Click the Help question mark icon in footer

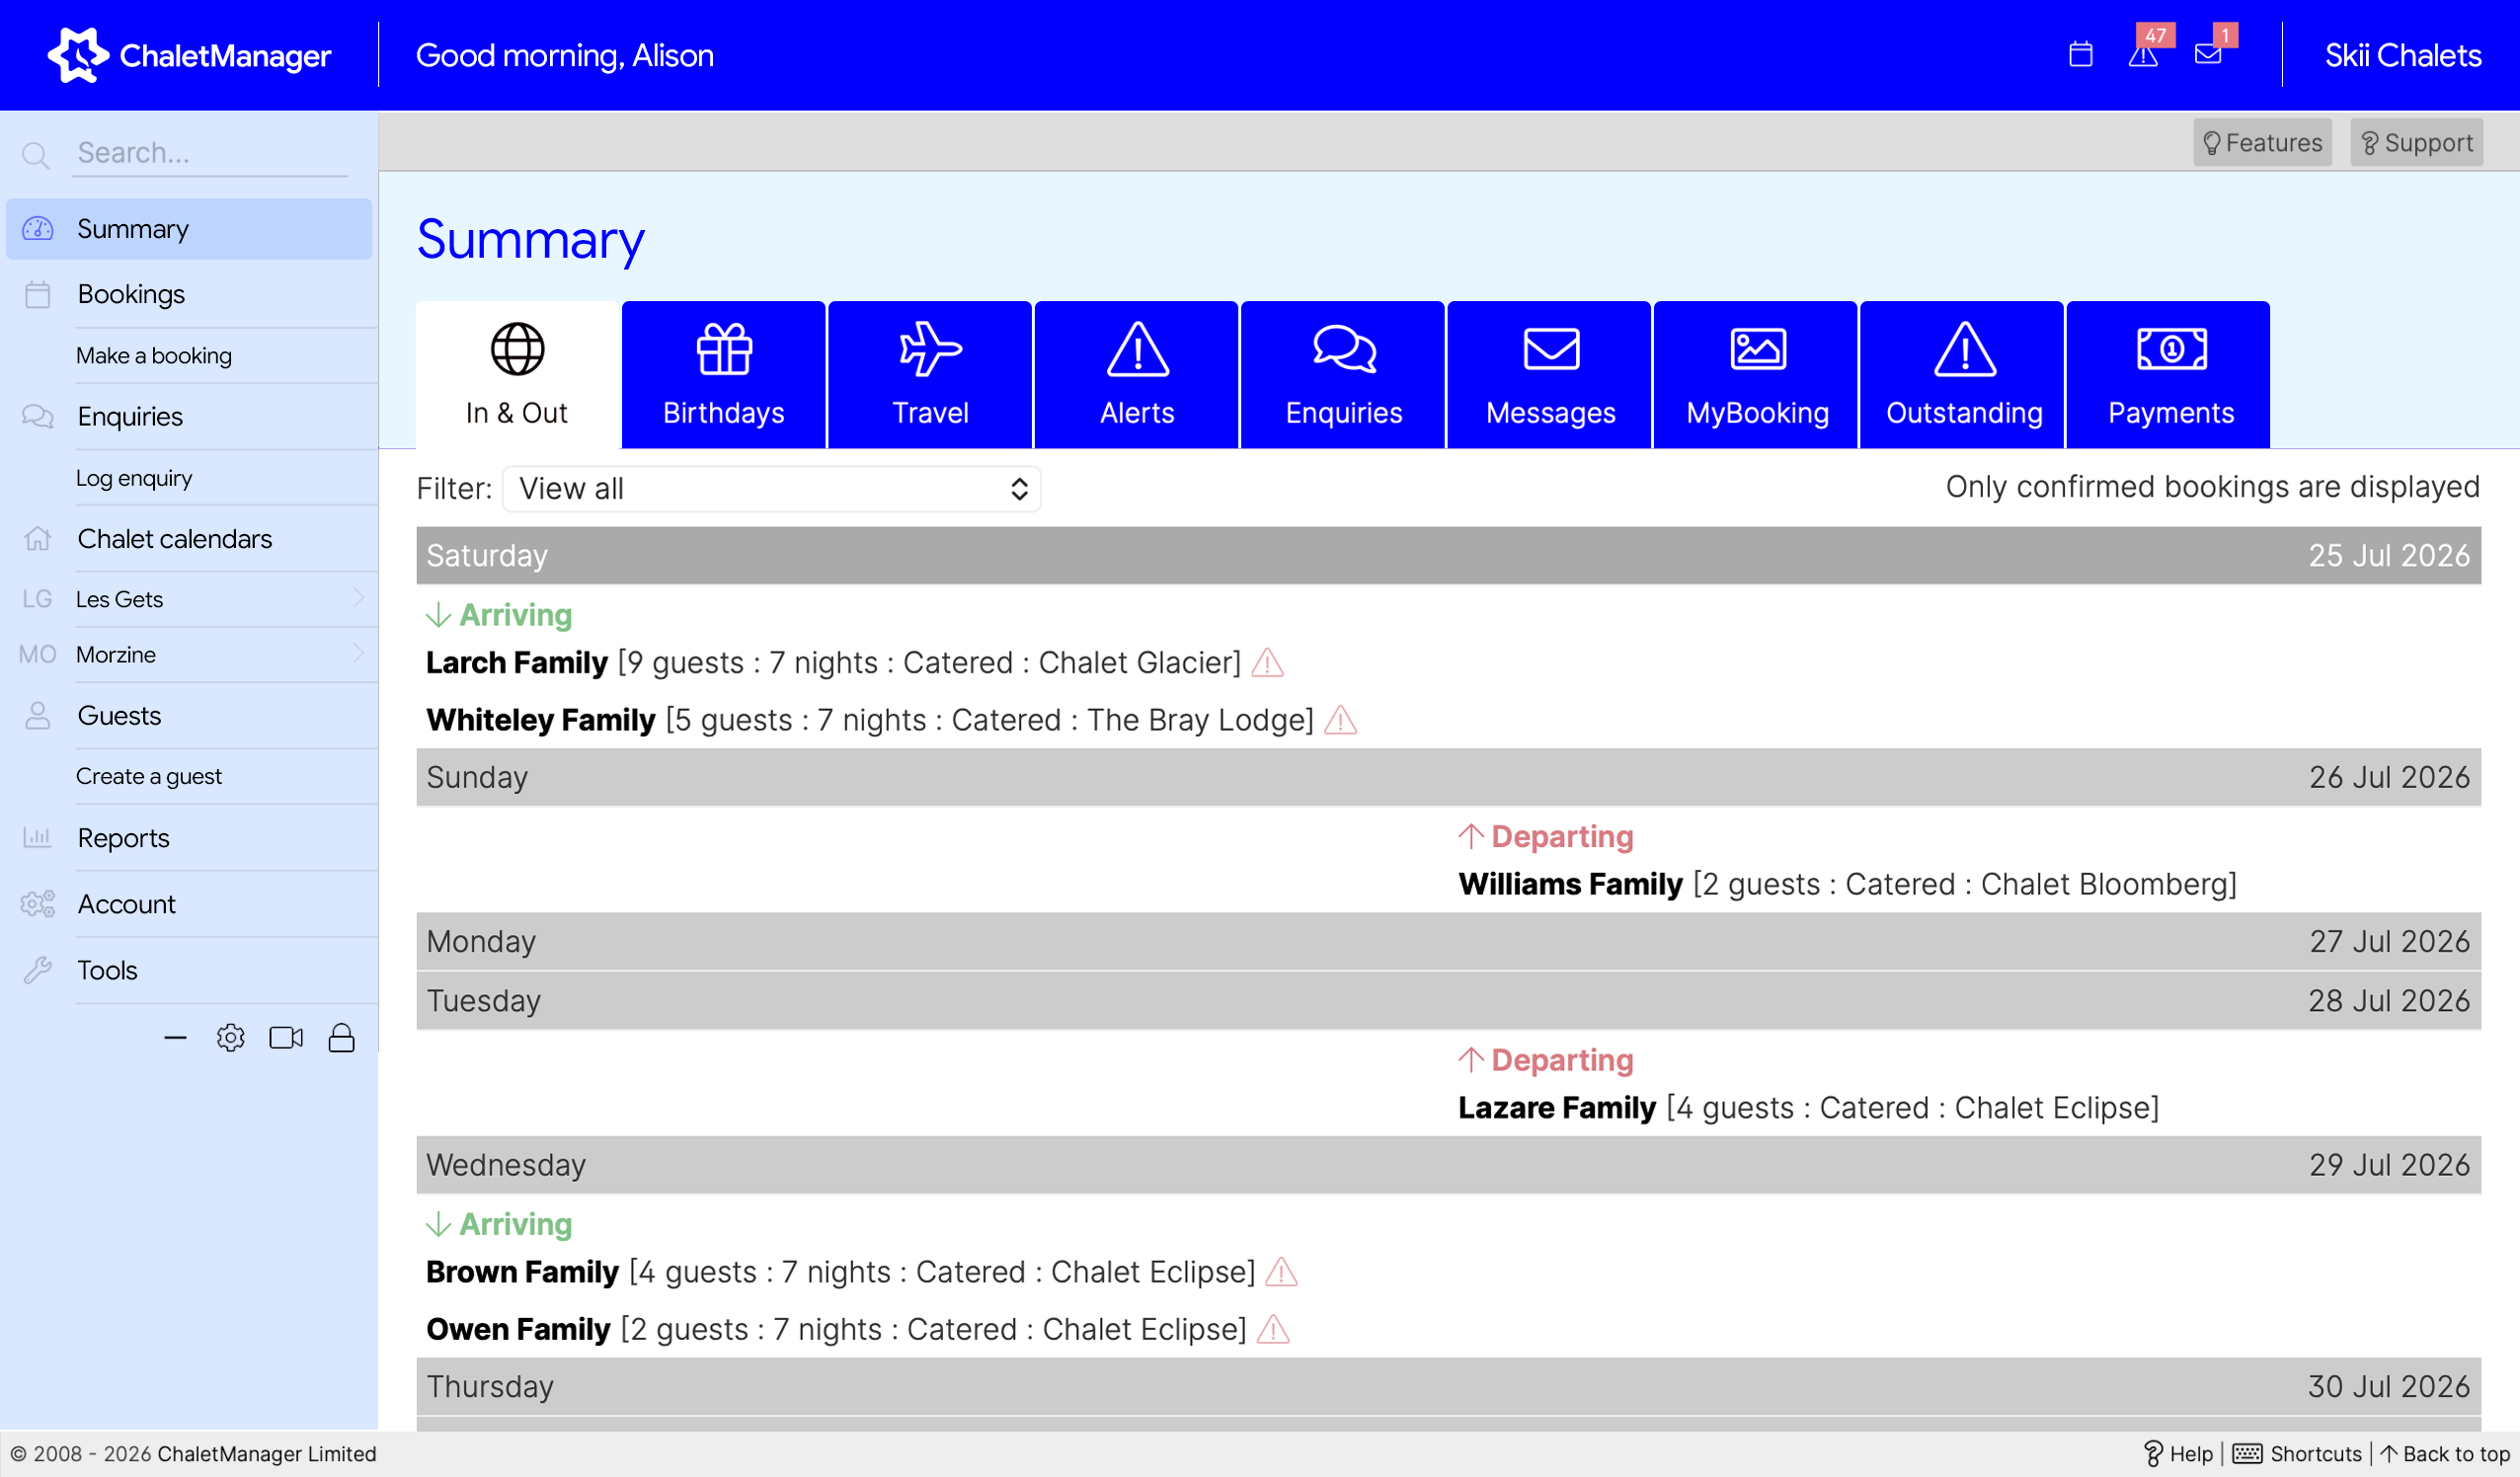point(2154,1454)
